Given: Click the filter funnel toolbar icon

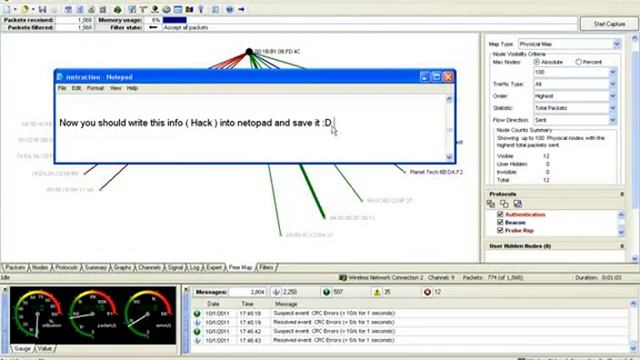Looking at the screenshot, I should (x=143, y=9).
